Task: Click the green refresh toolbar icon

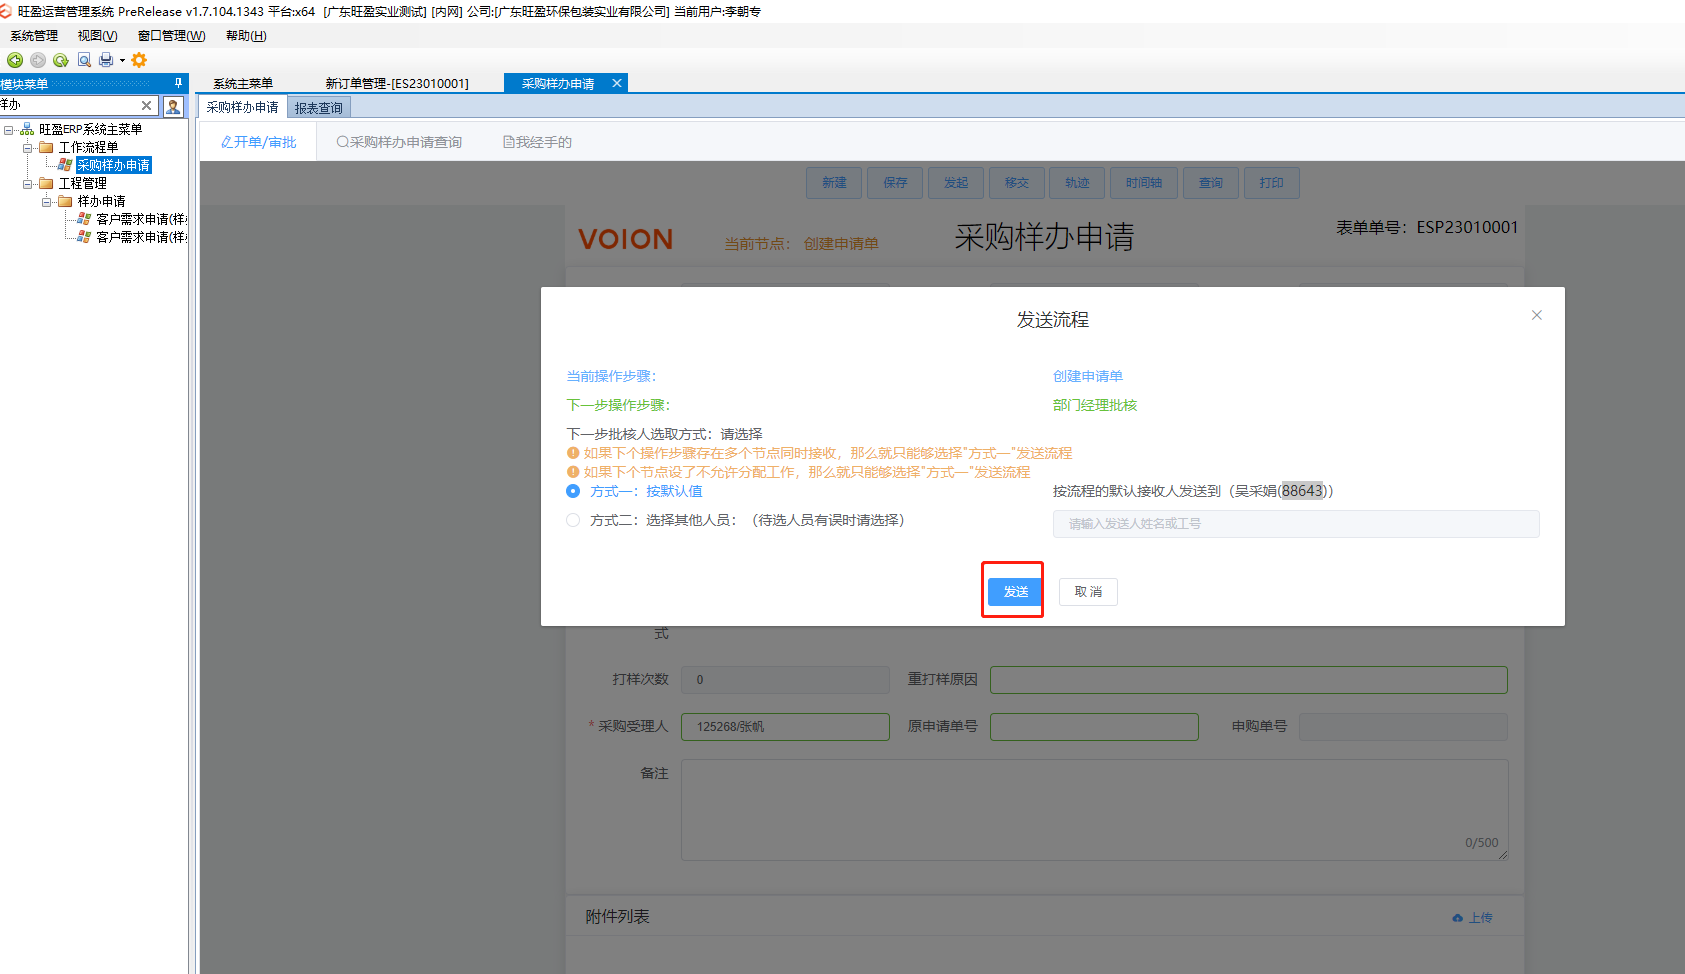Action: coord(61,60)
